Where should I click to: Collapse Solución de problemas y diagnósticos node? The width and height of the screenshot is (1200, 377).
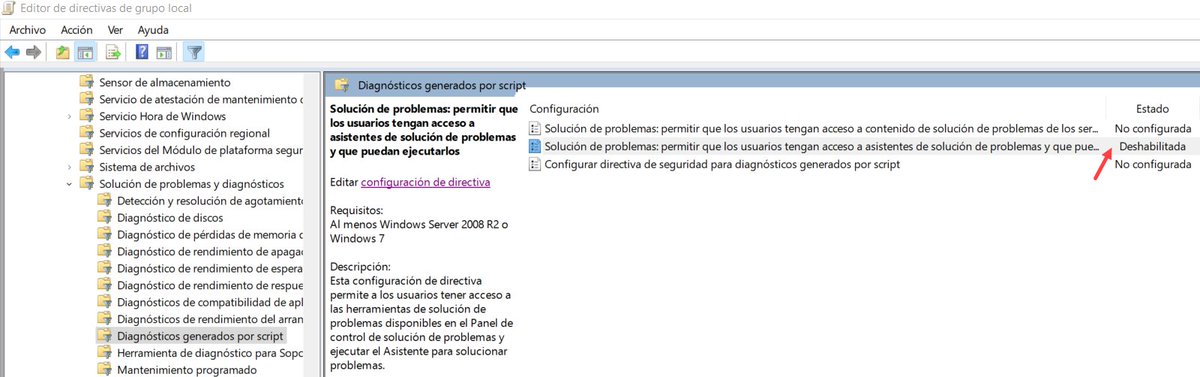pyautogui.click(x=69, y=184)
